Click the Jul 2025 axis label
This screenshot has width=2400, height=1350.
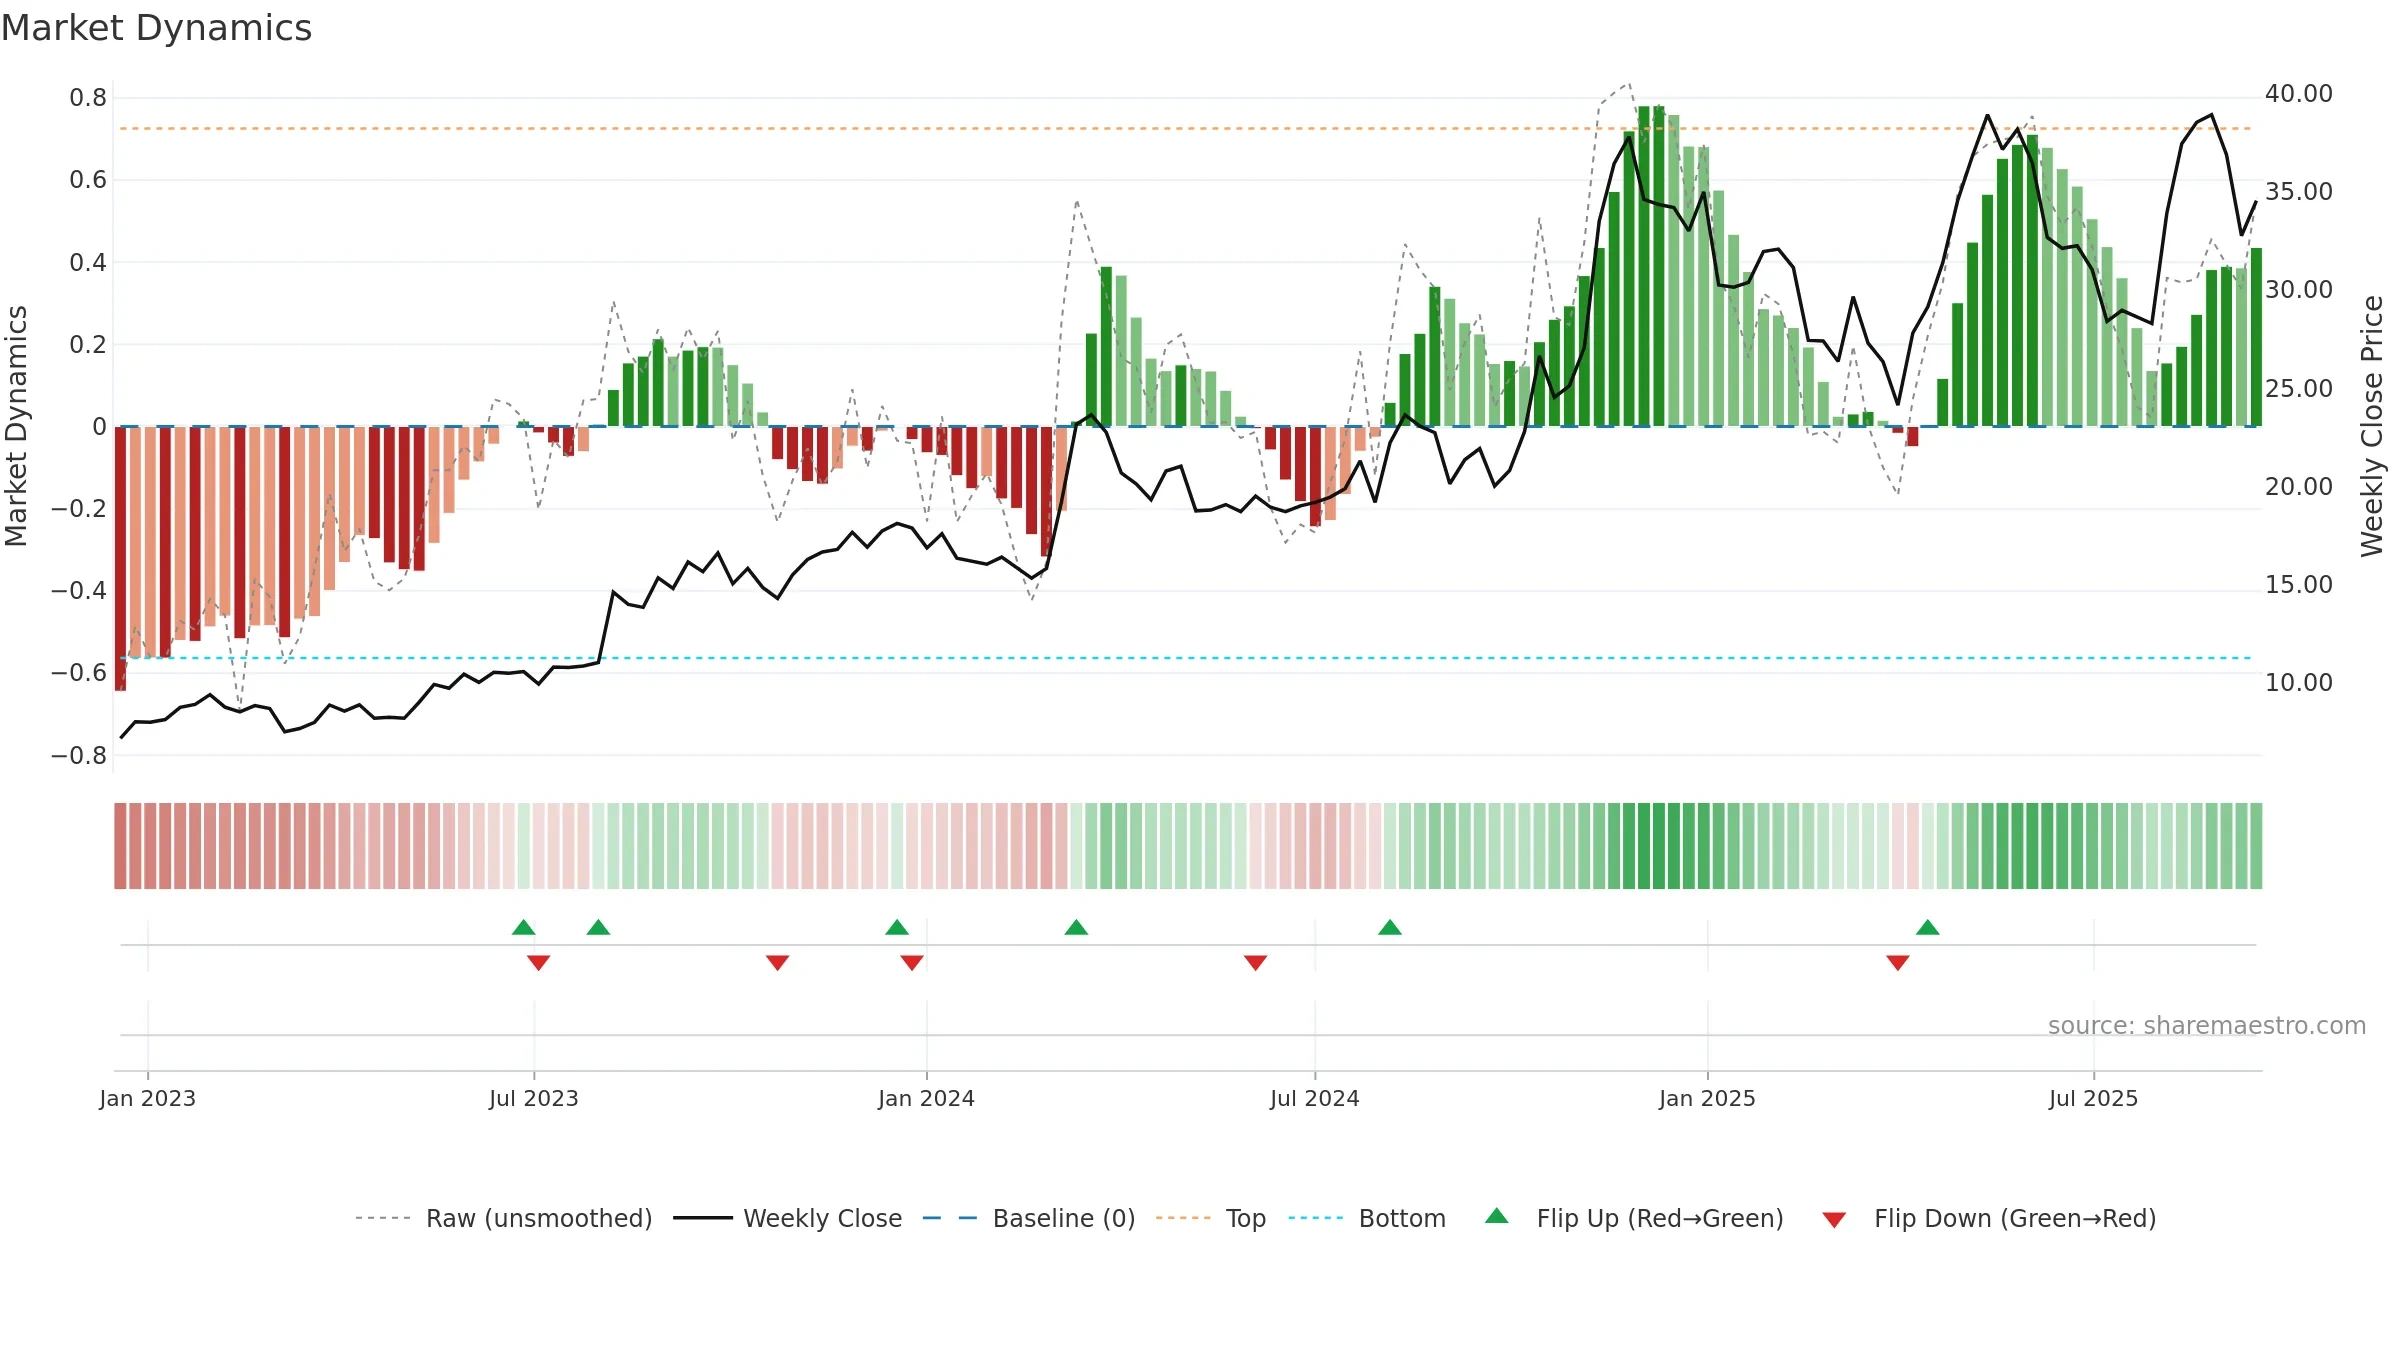(2094, 1098)
